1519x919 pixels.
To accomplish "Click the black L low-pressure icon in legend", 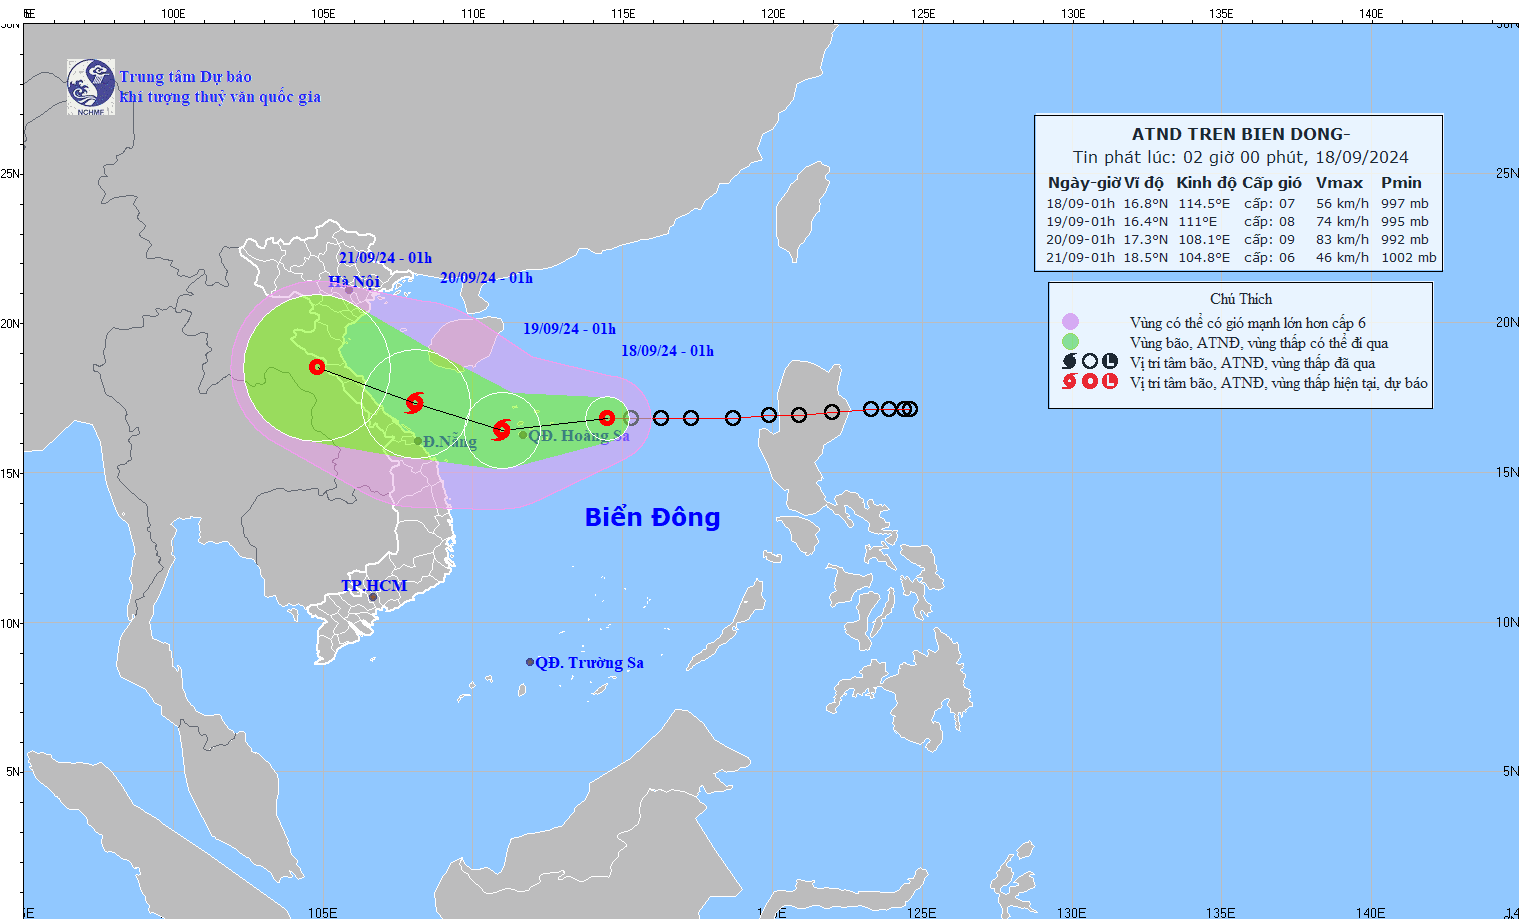I will pos(1109,362).
